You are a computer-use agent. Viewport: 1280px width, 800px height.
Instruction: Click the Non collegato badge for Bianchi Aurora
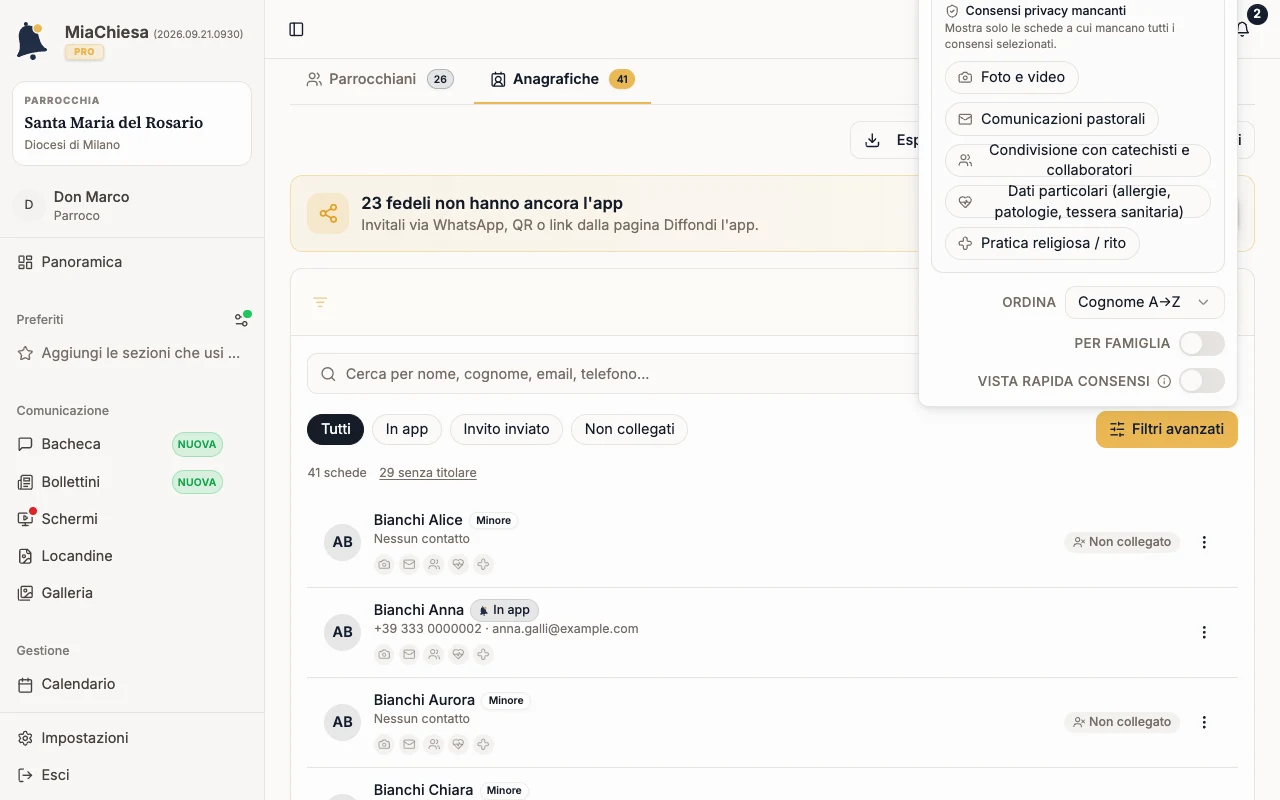[x=1122, y=722]
